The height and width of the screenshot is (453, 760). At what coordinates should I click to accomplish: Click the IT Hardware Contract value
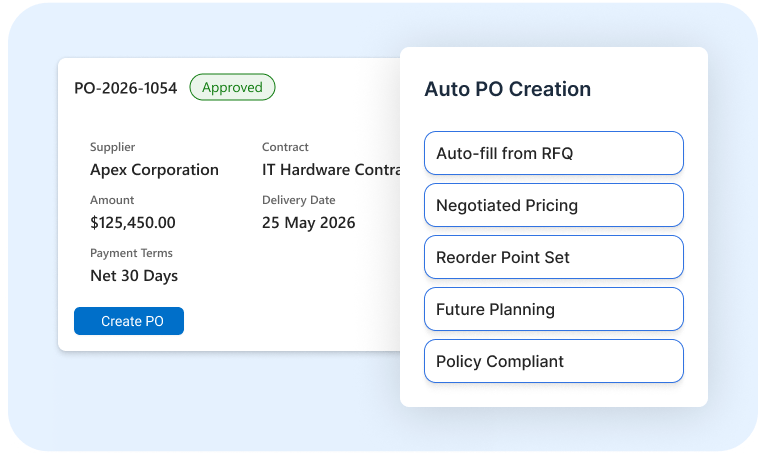331,170
